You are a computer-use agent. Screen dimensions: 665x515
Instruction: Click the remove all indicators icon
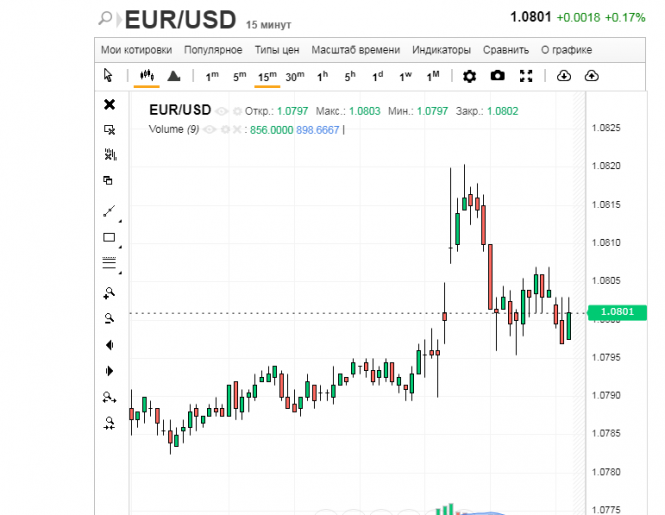point(110,154)
